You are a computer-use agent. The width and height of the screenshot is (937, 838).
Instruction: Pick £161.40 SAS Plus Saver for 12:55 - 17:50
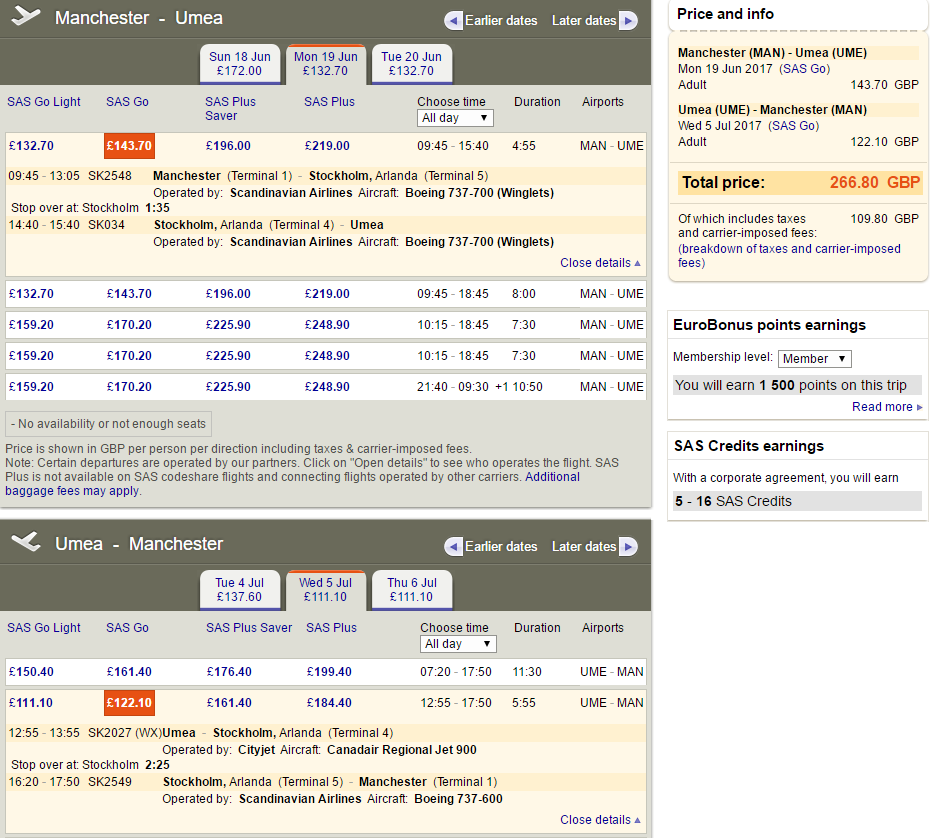229,703
